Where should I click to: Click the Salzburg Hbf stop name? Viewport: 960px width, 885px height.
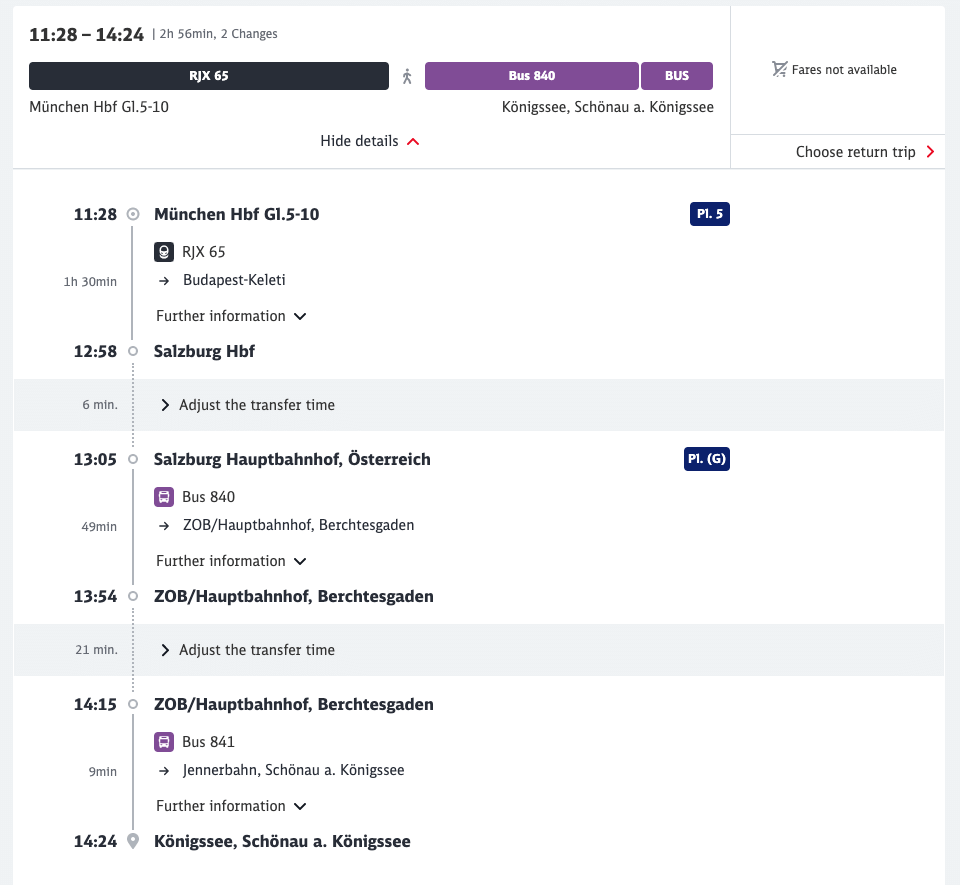tap(204, 352)
